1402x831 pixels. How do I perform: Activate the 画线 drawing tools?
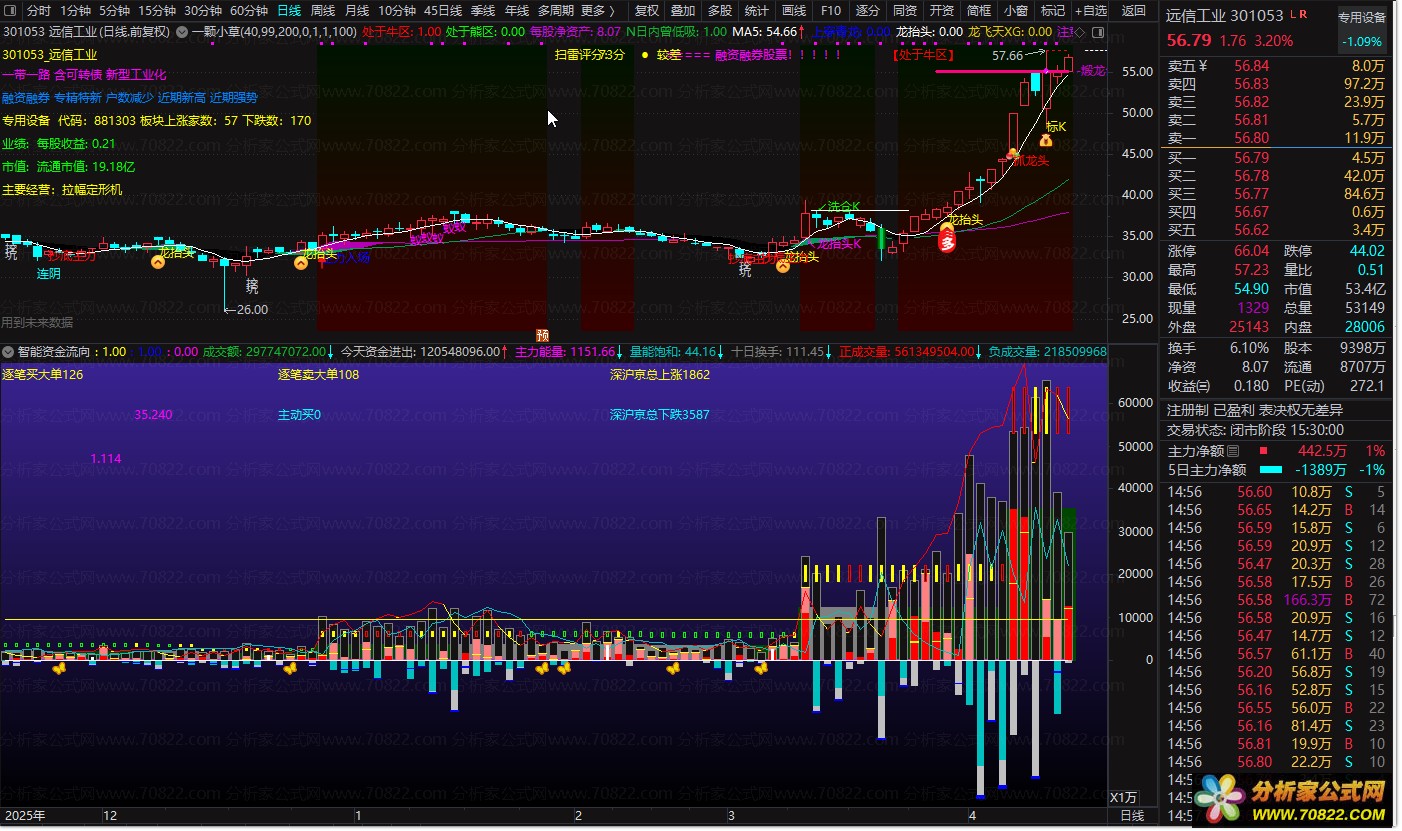(794, 11)
